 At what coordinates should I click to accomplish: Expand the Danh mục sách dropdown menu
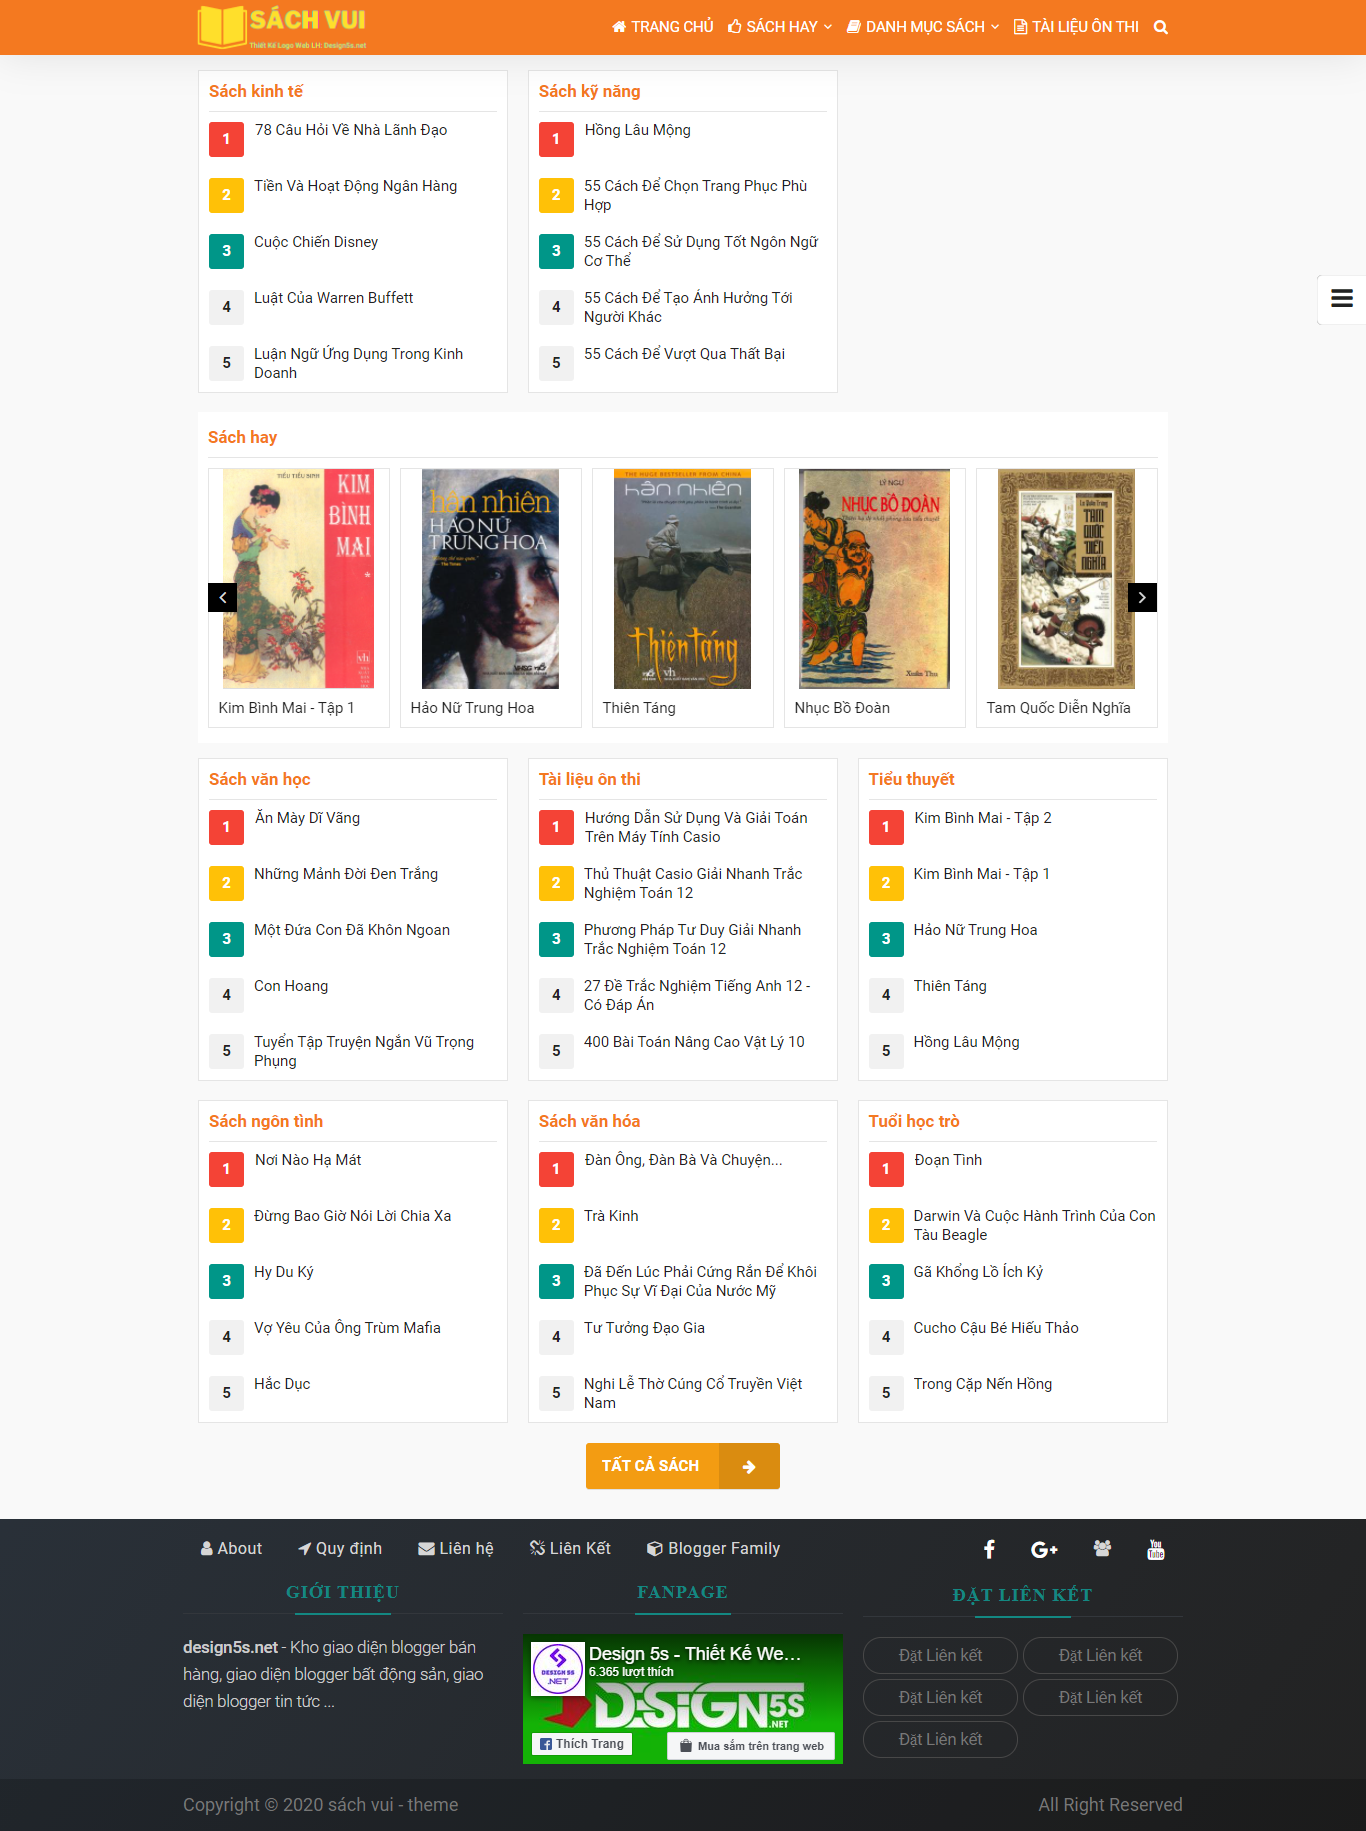point(923,27)
